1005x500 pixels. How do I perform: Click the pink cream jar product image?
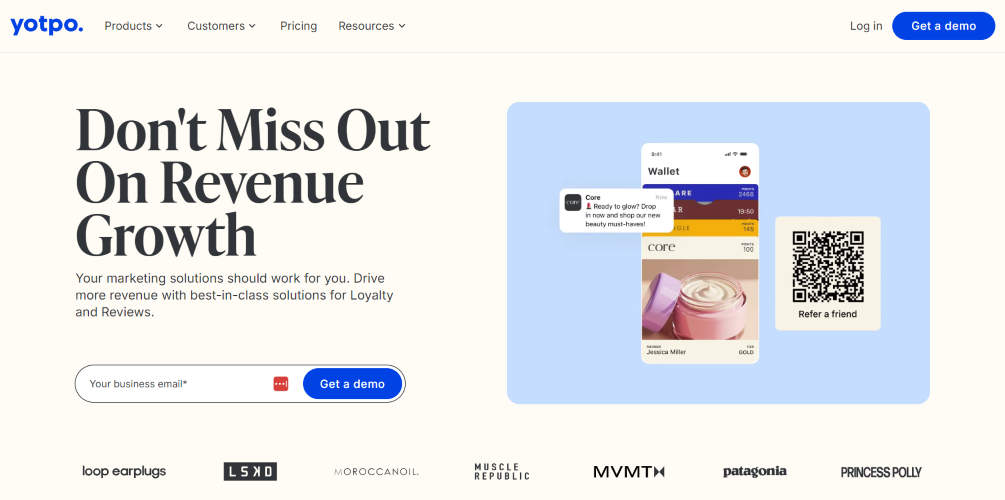pos(700,299)
